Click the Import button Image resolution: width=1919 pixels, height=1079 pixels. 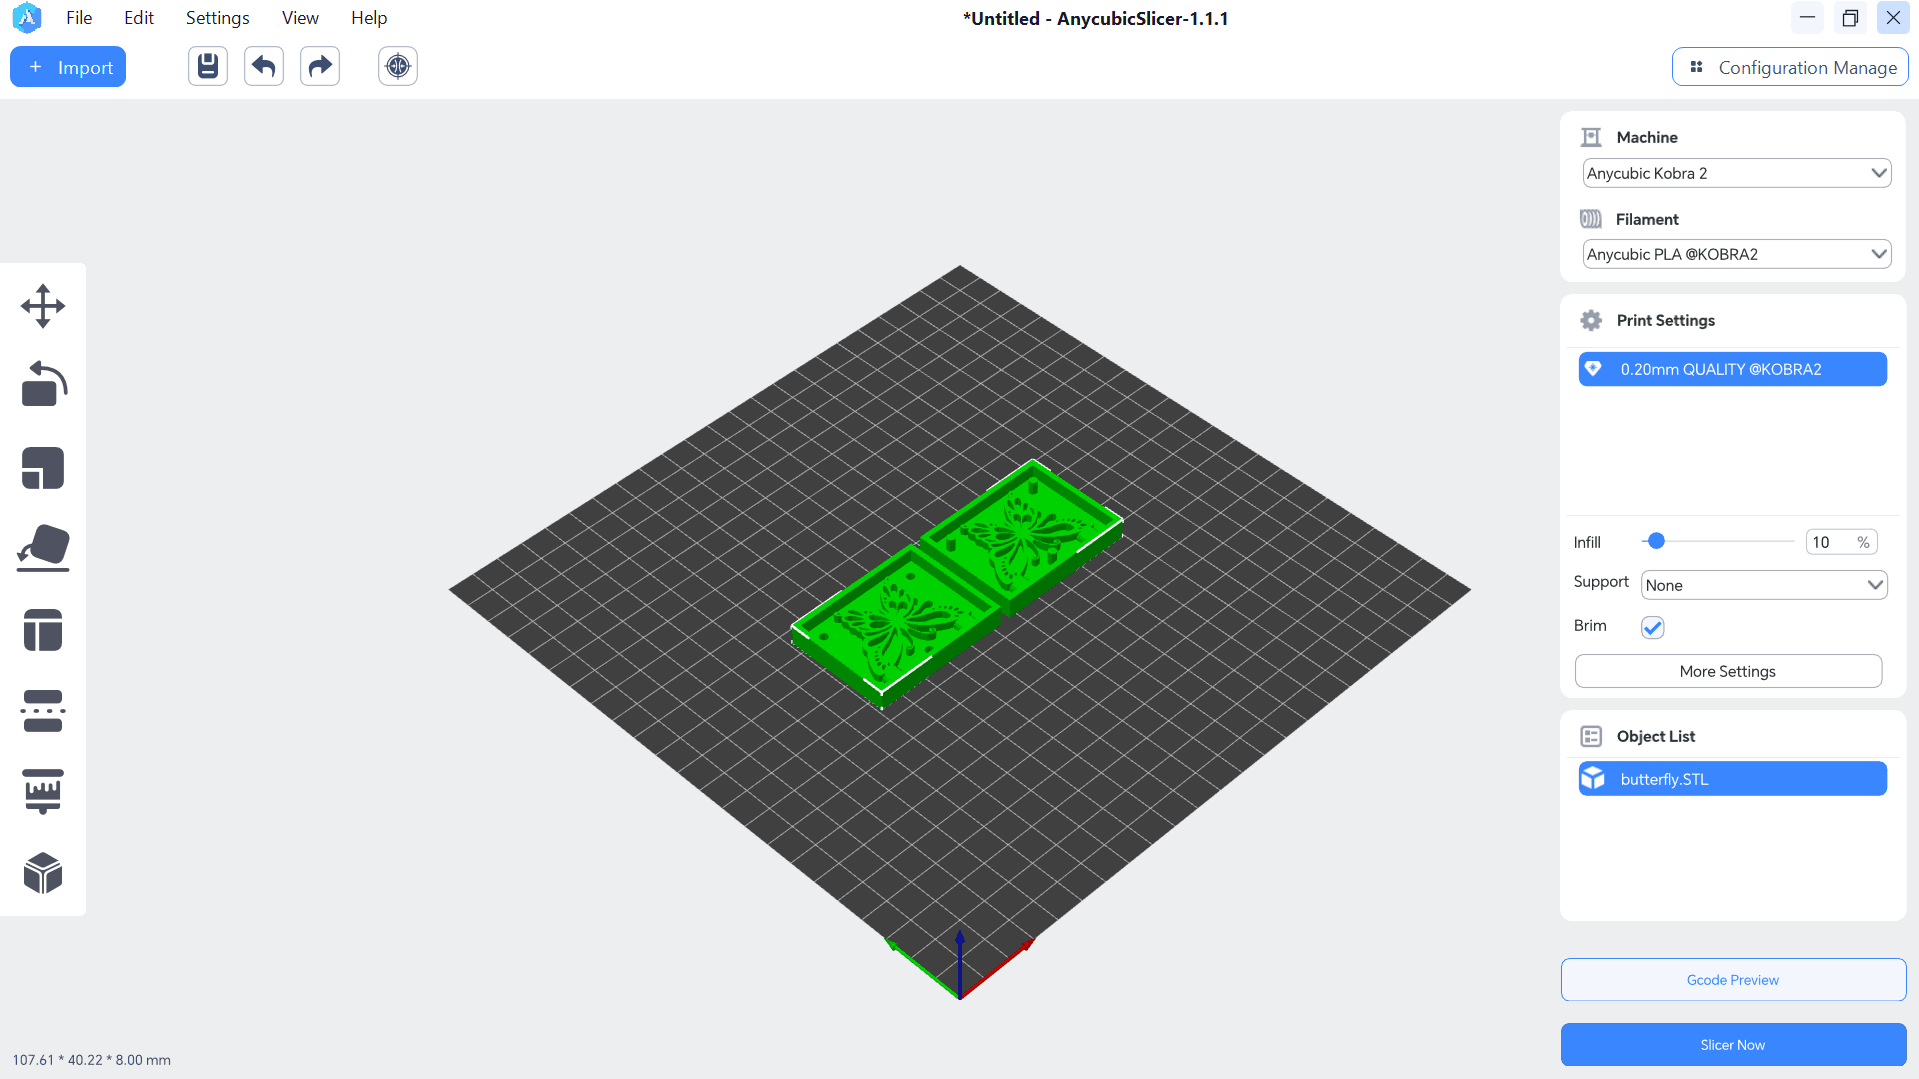68,67
